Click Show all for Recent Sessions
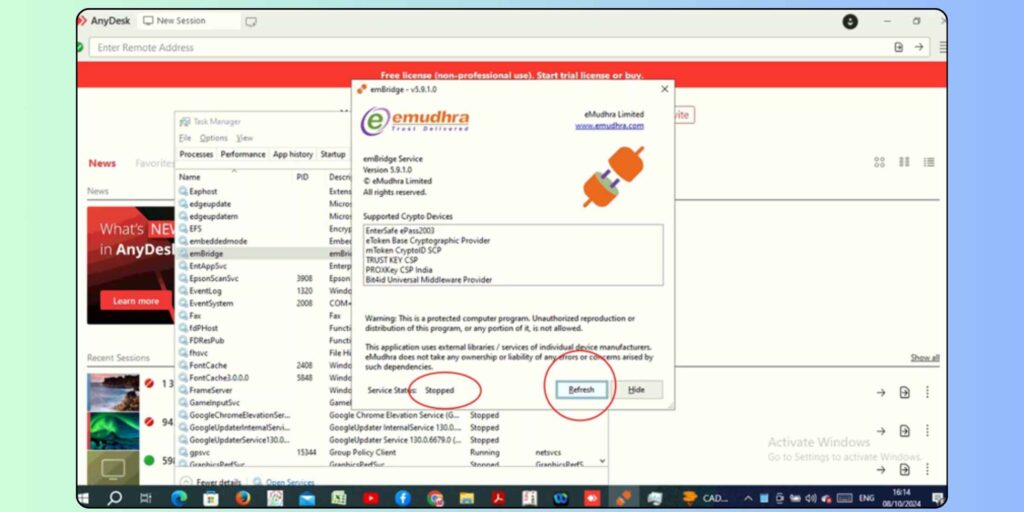This screenshot has height=512, width=1024. coord(925,358)
